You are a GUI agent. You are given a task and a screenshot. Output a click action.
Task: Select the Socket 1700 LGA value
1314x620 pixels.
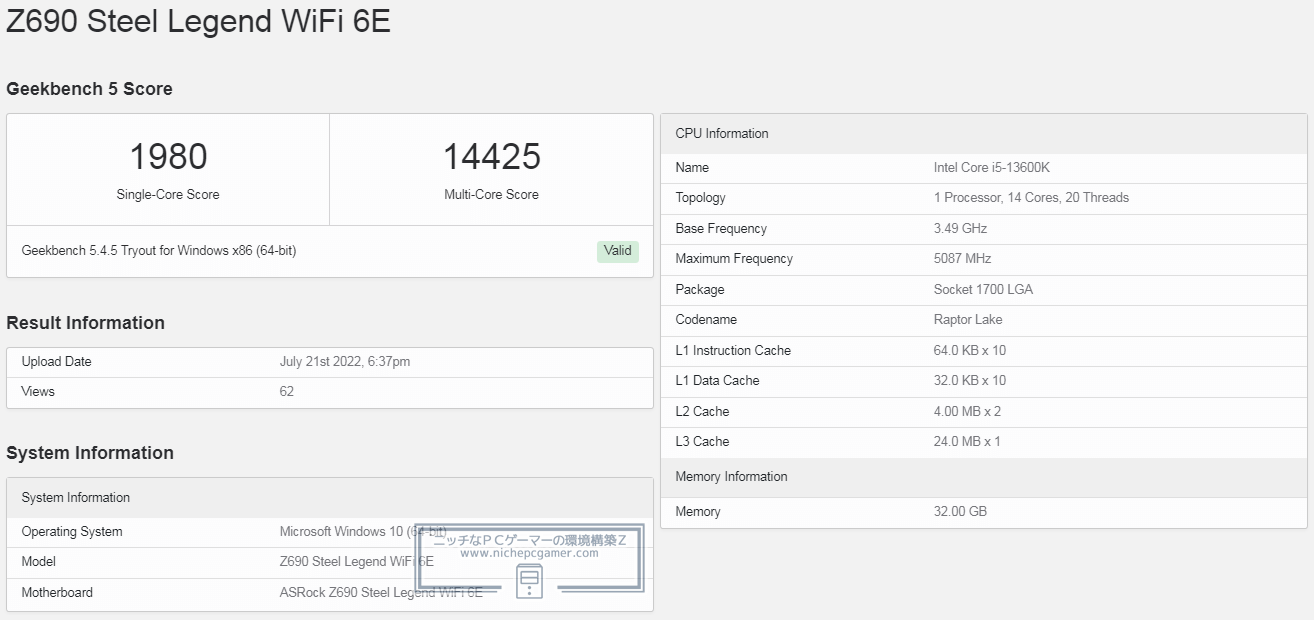pyautogui.click(x=983, y=290)
